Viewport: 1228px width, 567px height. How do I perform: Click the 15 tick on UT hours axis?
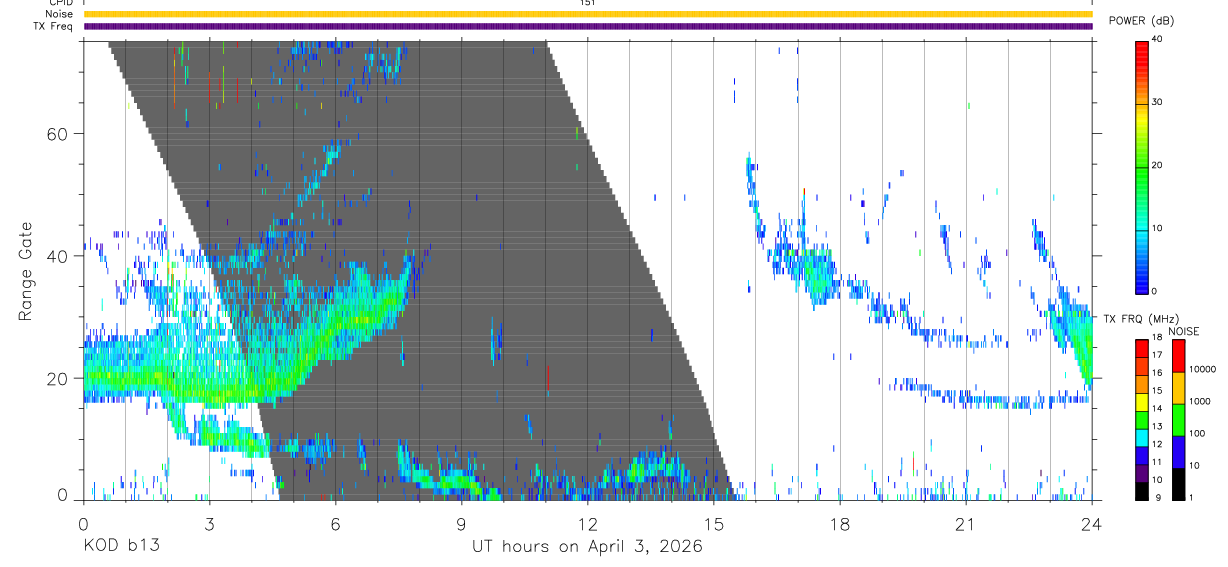pos(713,524)
